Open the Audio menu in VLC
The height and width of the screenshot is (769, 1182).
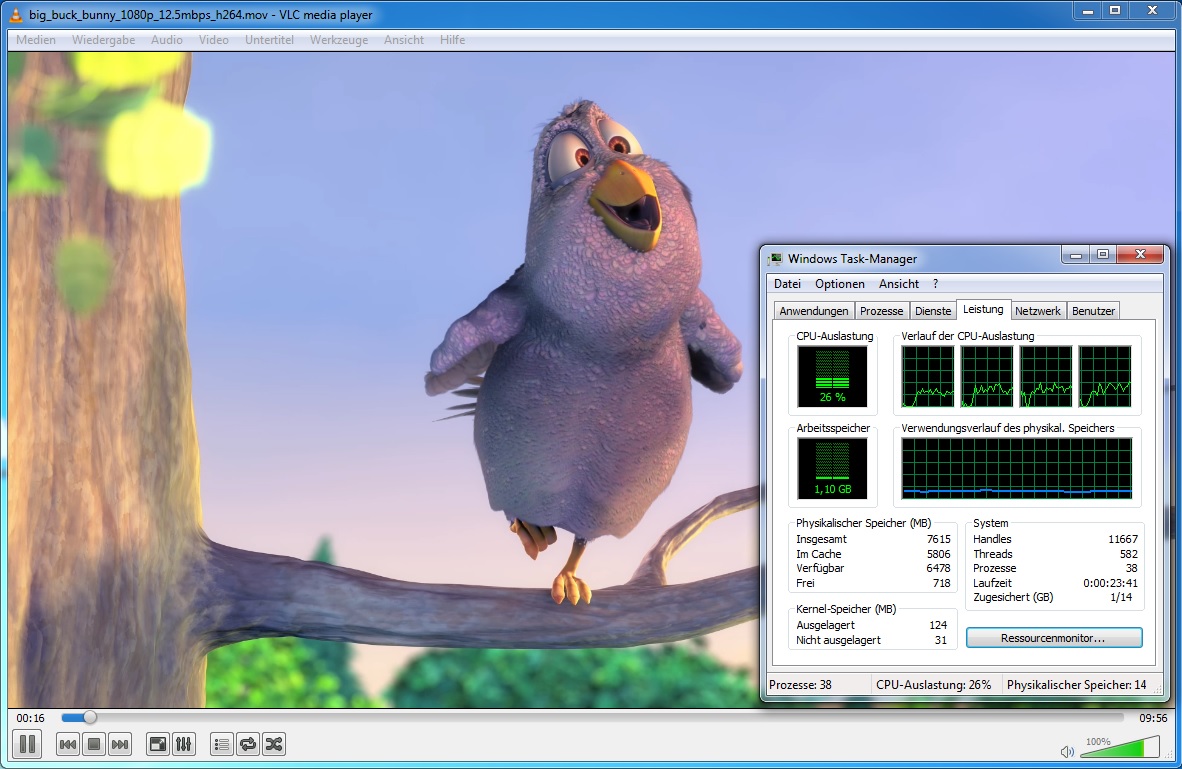click(x=167, y=40)
